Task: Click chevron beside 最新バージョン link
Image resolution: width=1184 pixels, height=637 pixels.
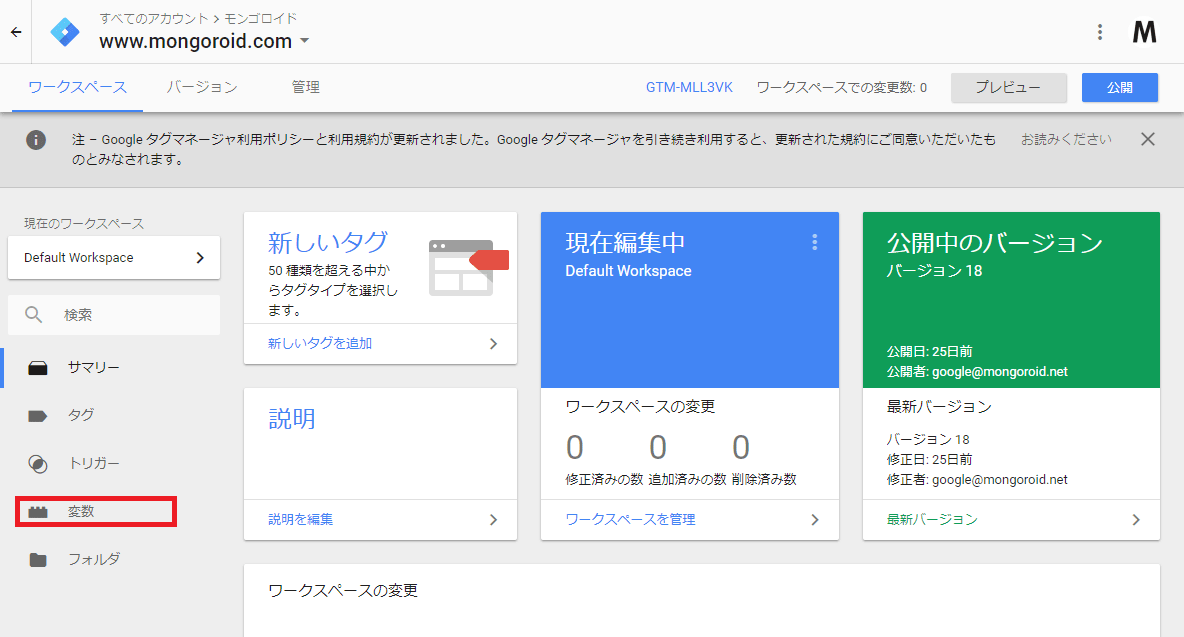Action: tap(1136, 519)
